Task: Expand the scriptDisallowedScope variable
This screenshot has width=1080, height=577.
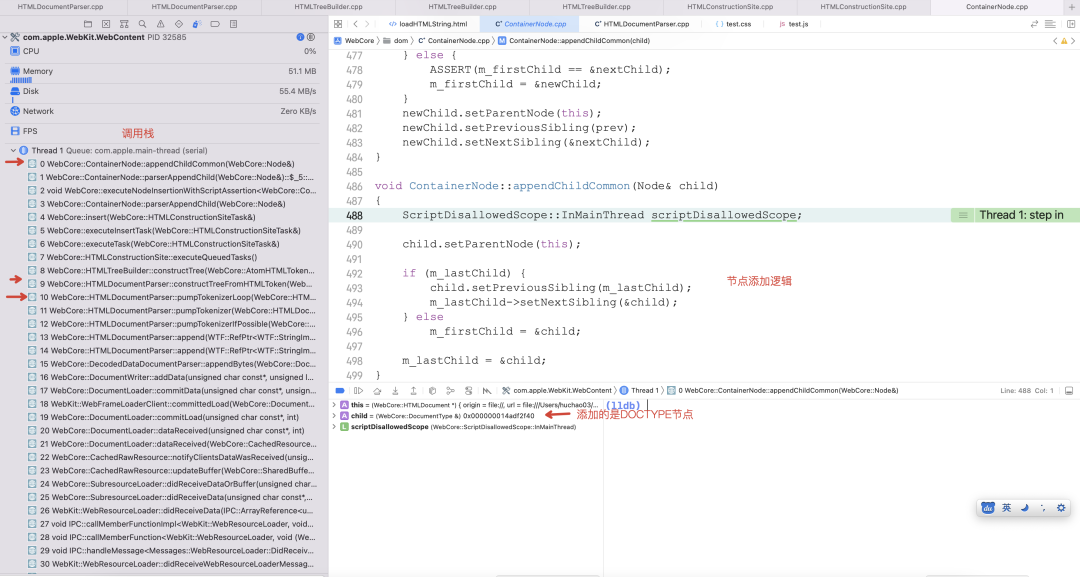Action: pos(334,427)
